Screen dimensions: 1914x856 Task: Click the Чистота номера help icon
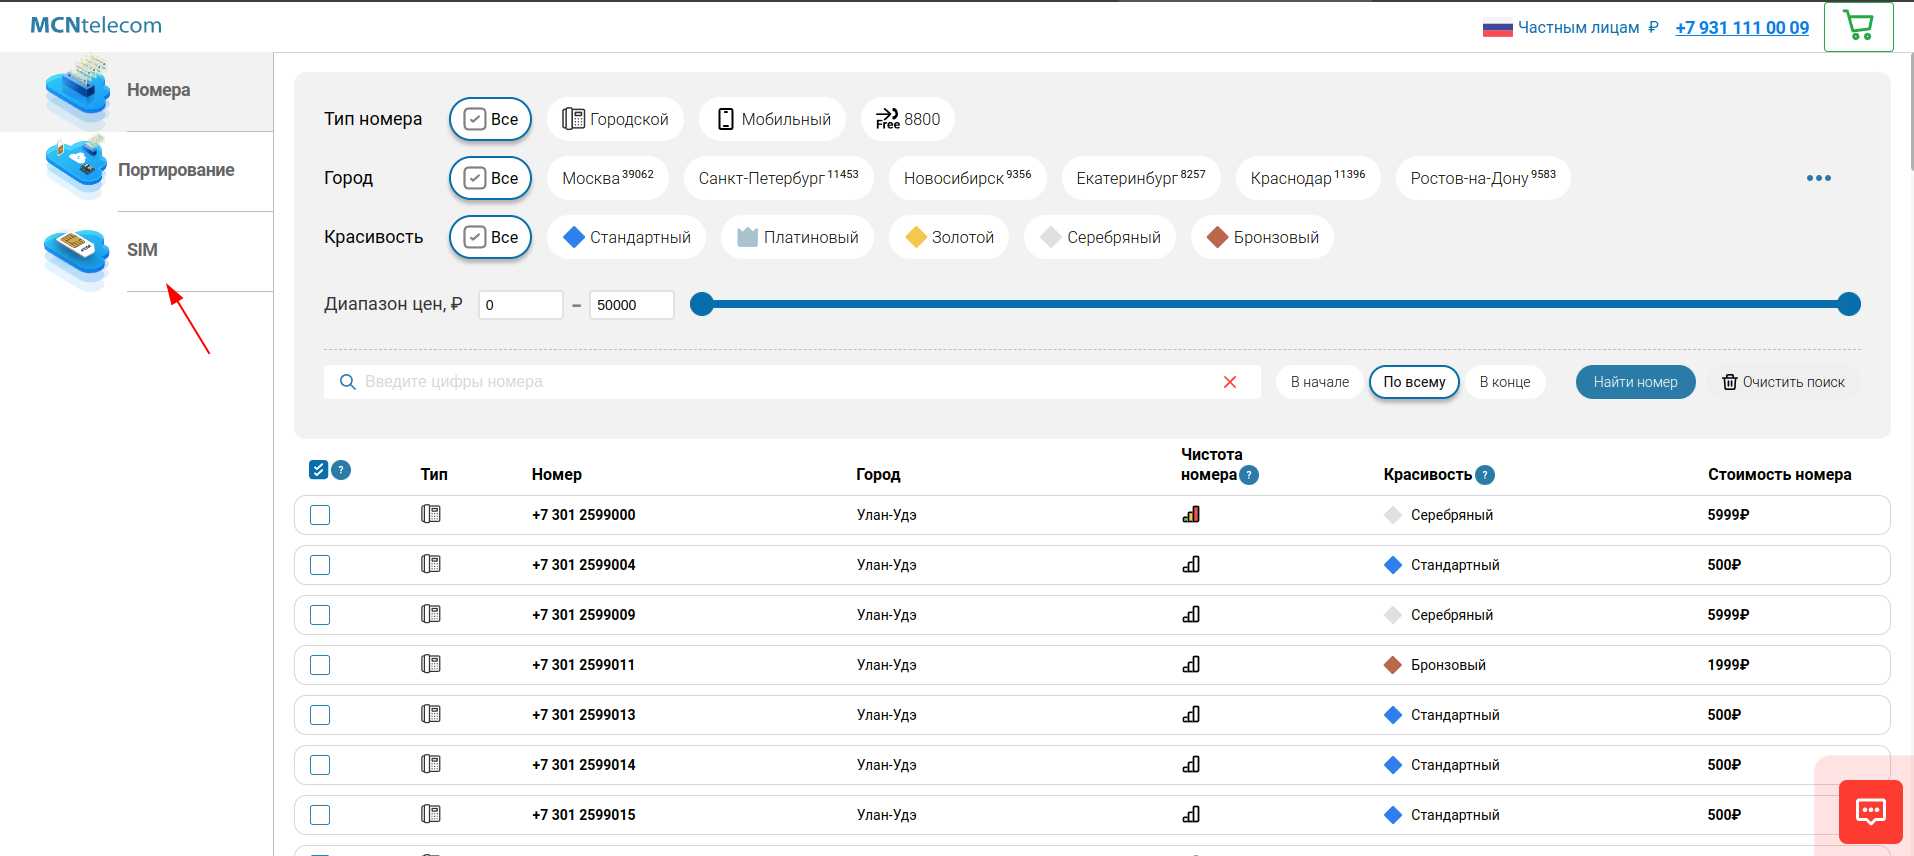pyautogui.click(x=1249, y=475)
